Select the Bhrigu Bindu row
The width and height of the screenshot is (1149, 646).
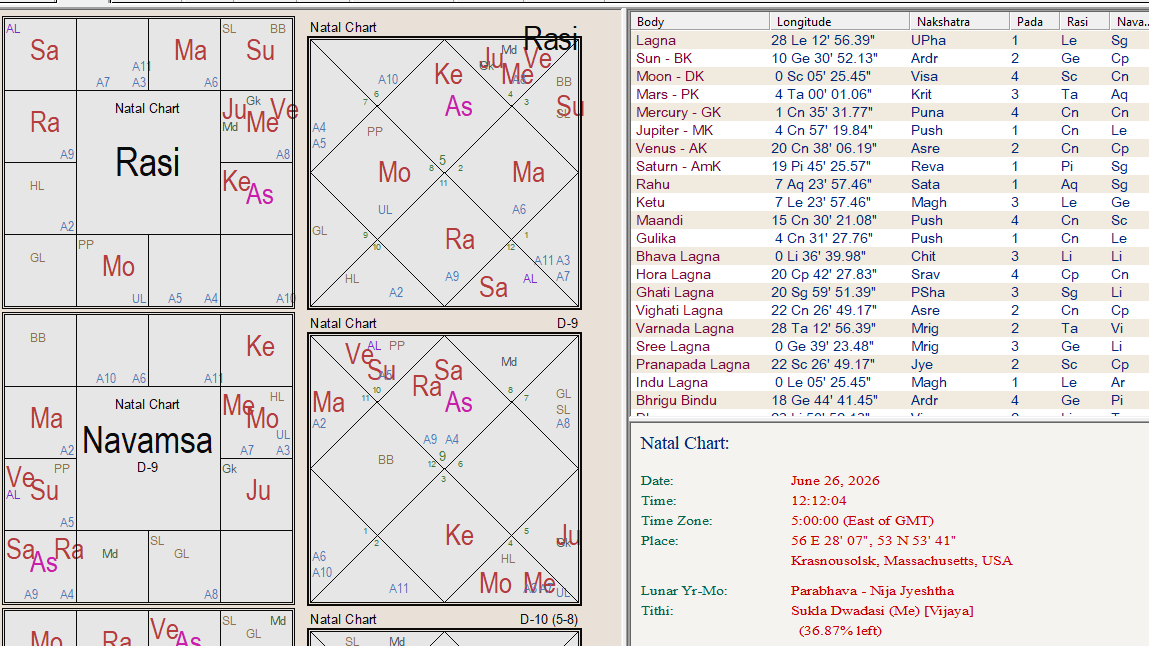(890, 401)
